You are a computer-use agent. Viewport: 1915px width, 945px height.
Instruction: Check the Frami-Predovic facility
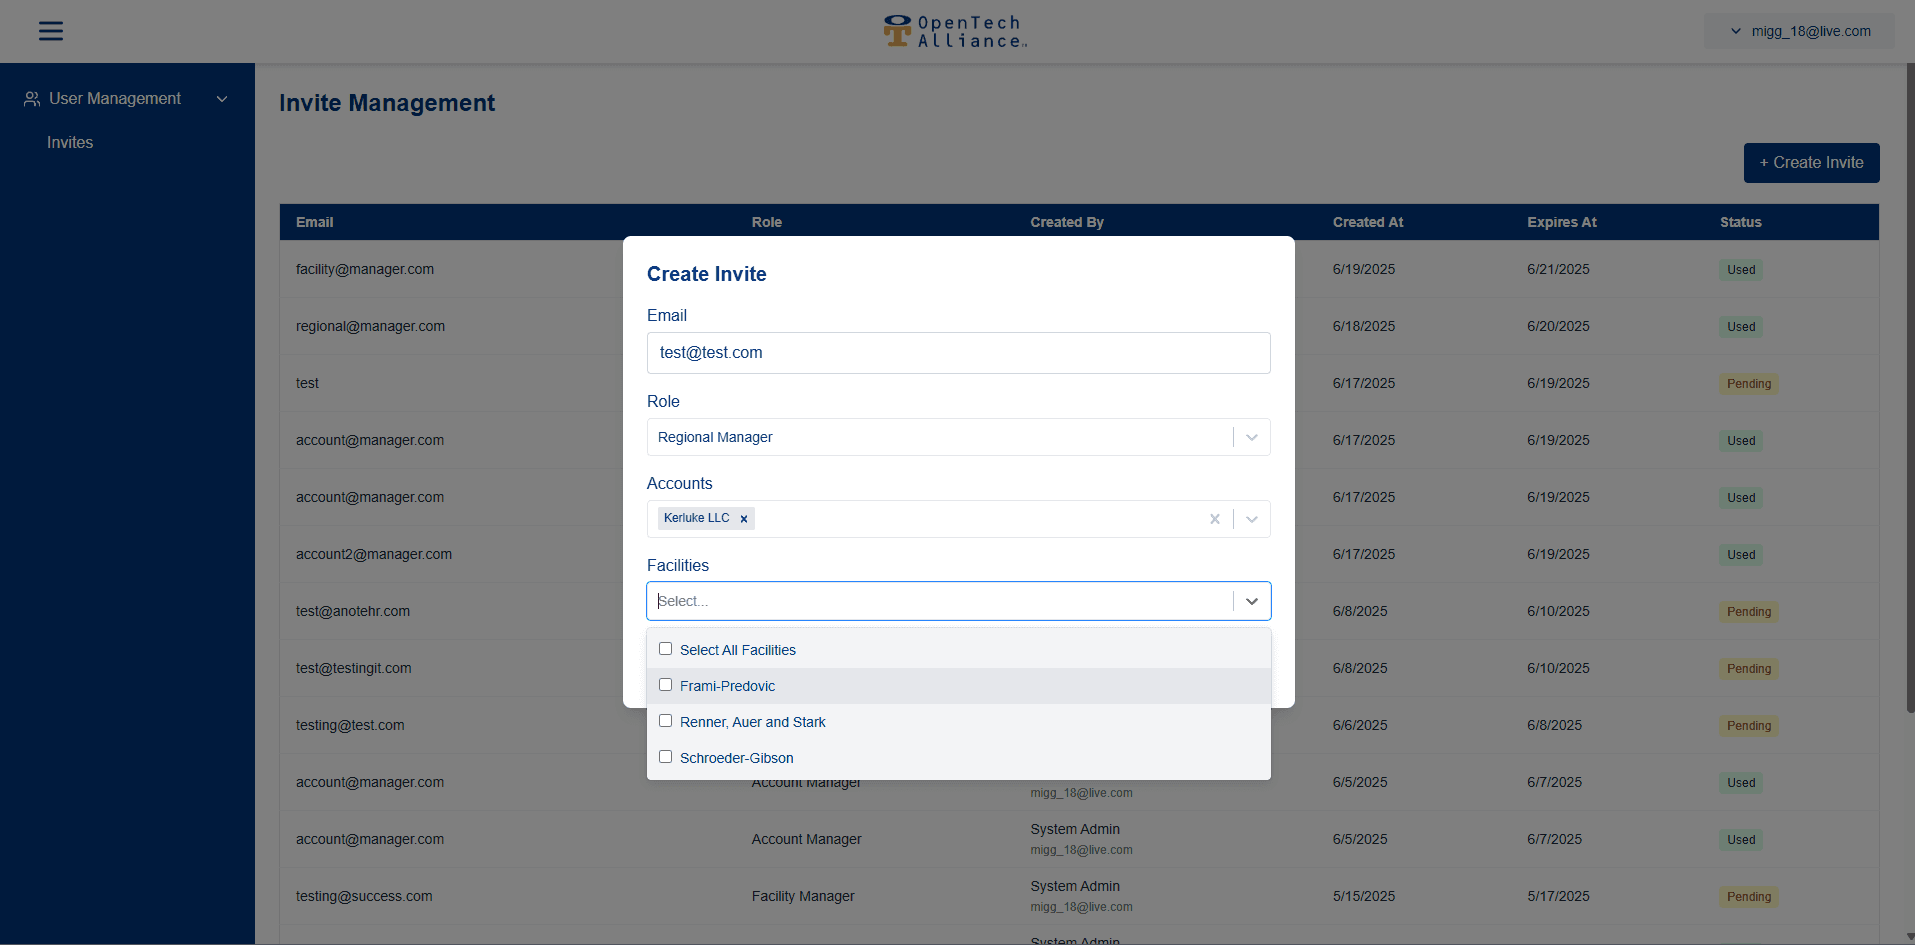(665, 685)
